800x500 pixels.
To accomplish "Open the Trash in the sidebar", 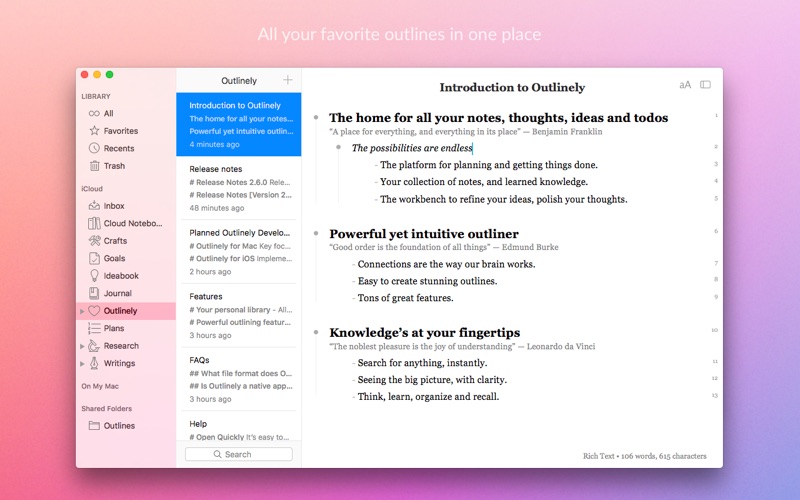I will 126,165.
